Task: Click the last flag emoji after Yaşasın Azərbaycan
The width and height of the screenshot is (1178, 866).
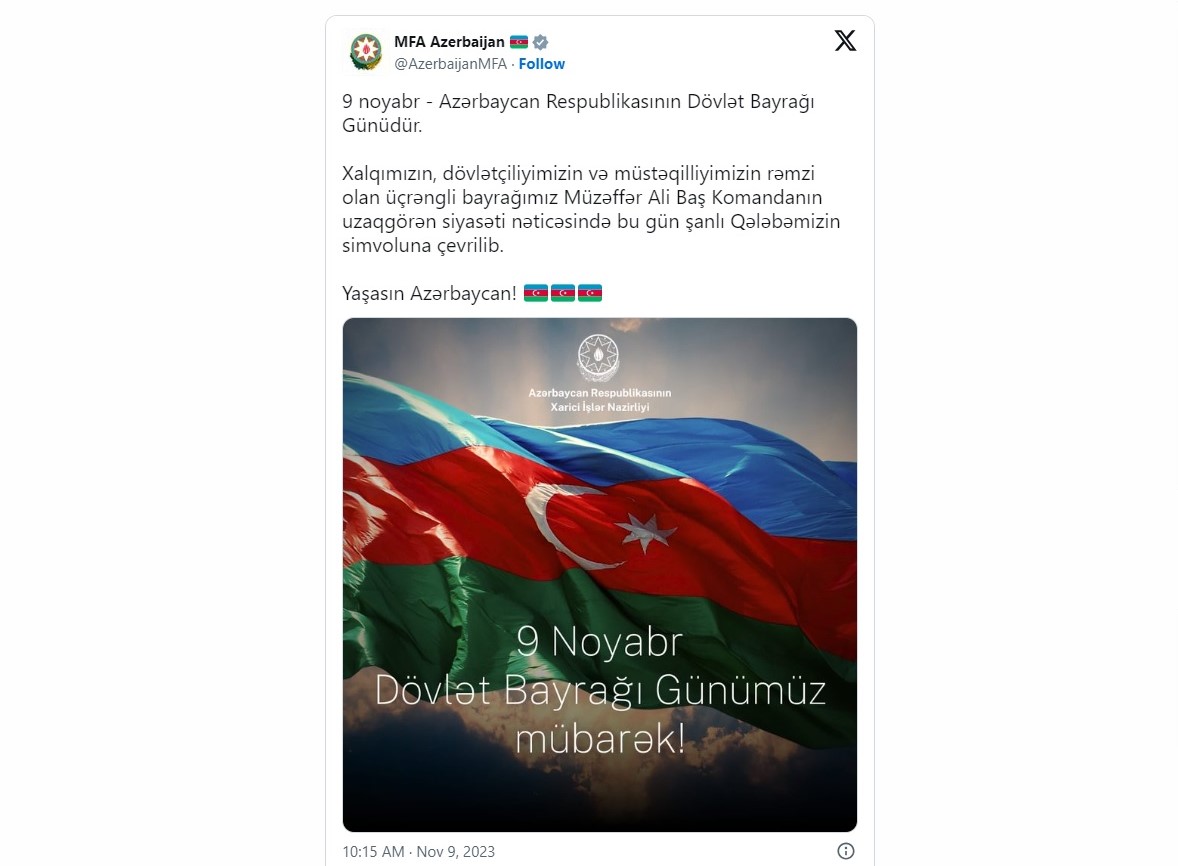Action: click(590, 293)
